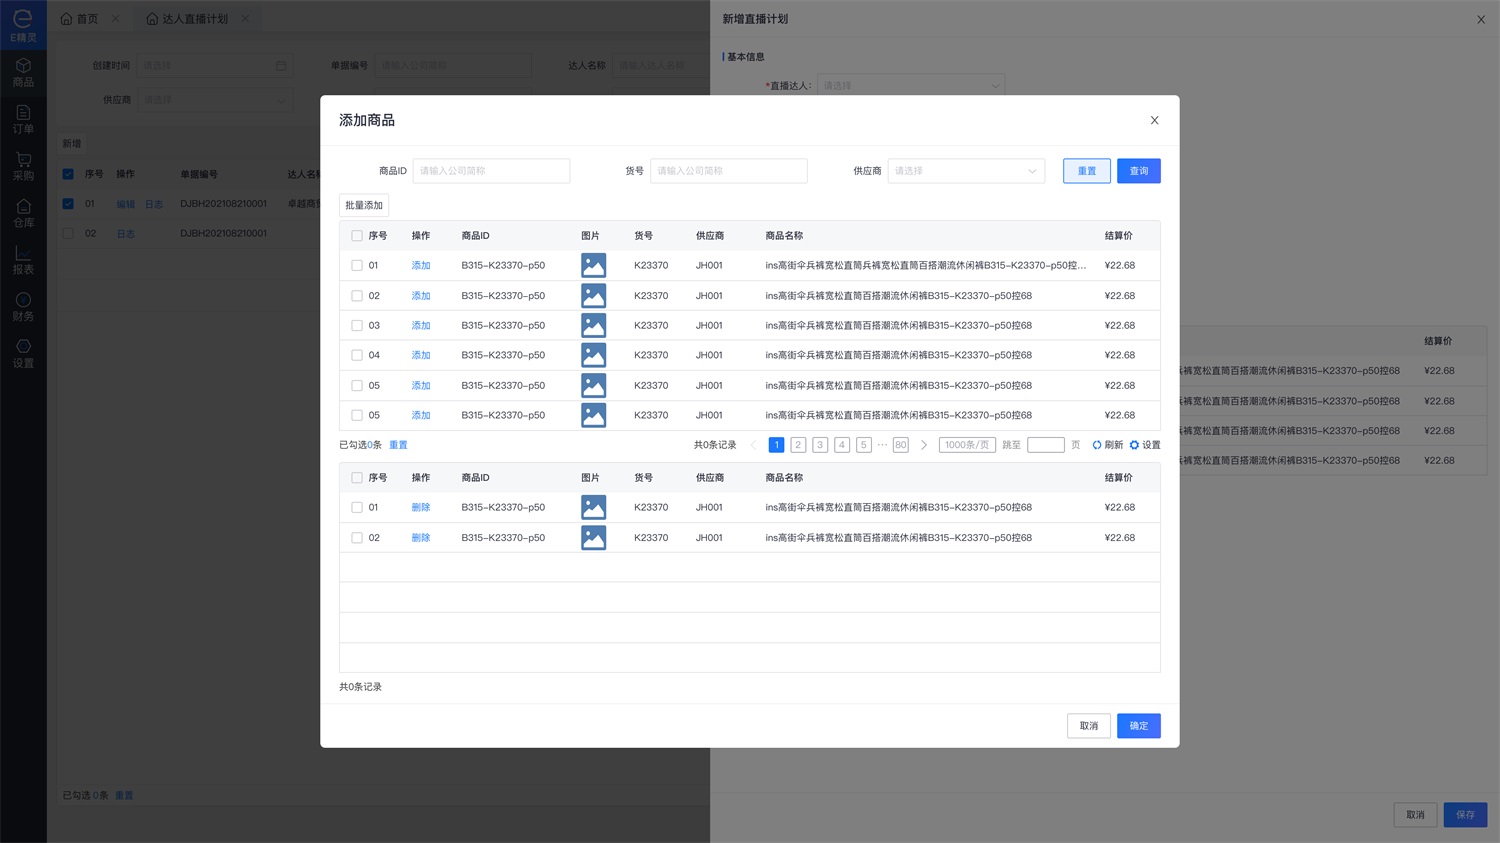Viewport: 1500px width, 843px height.
Task: Toggle select-all checkbox in upper table header
Action: tap(357, 236)
